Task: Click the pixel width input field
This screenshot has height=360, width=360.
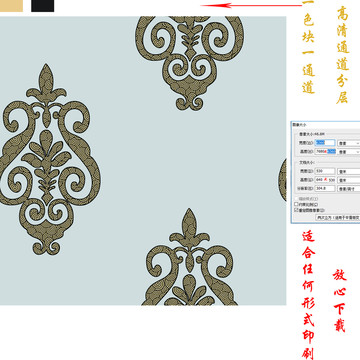Action: click(x=325, y=143)
